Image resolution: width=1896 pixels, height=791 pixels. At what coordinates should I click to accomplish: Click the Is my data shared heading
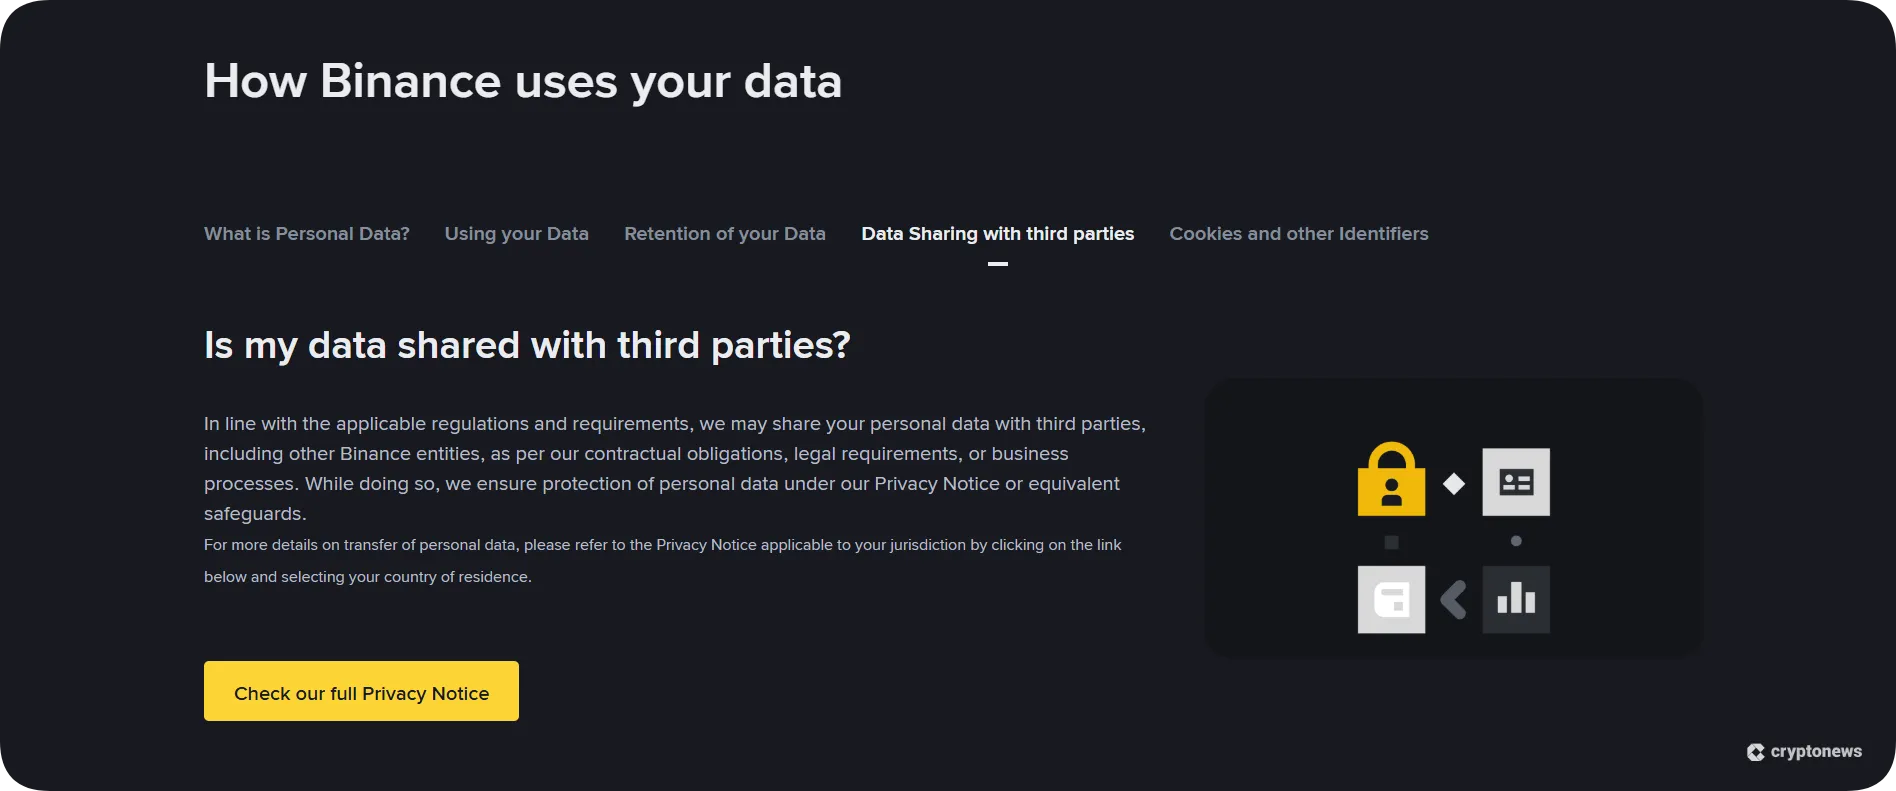point(526,345)
